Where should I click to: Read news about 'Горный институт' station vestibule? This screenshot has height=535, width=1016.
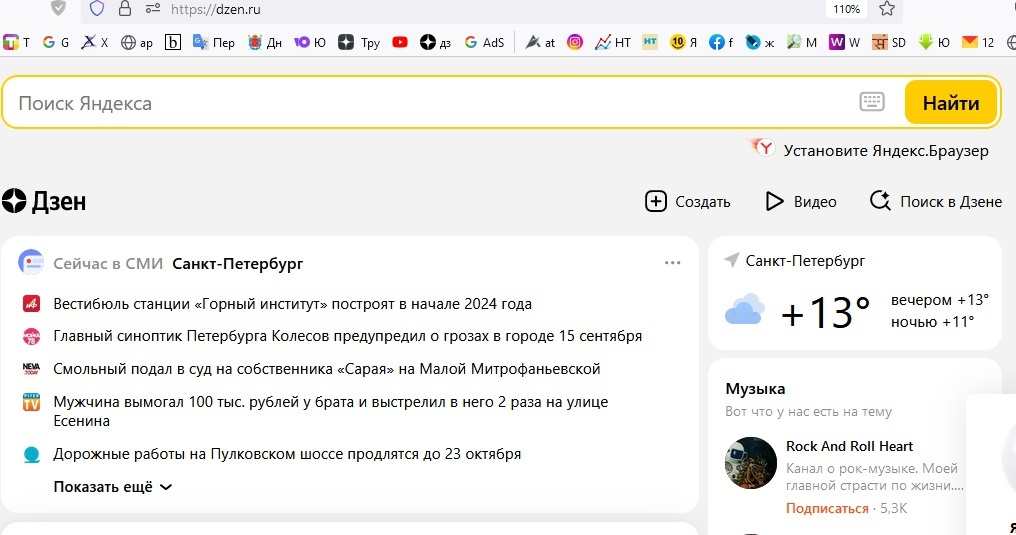pos(292,304)
